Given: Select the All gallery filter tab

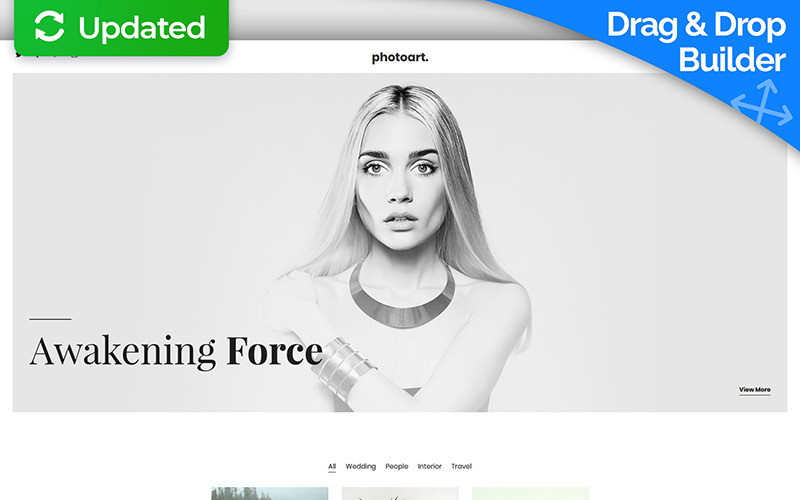Looking at the screenshot, I should [x=332, y=466].
